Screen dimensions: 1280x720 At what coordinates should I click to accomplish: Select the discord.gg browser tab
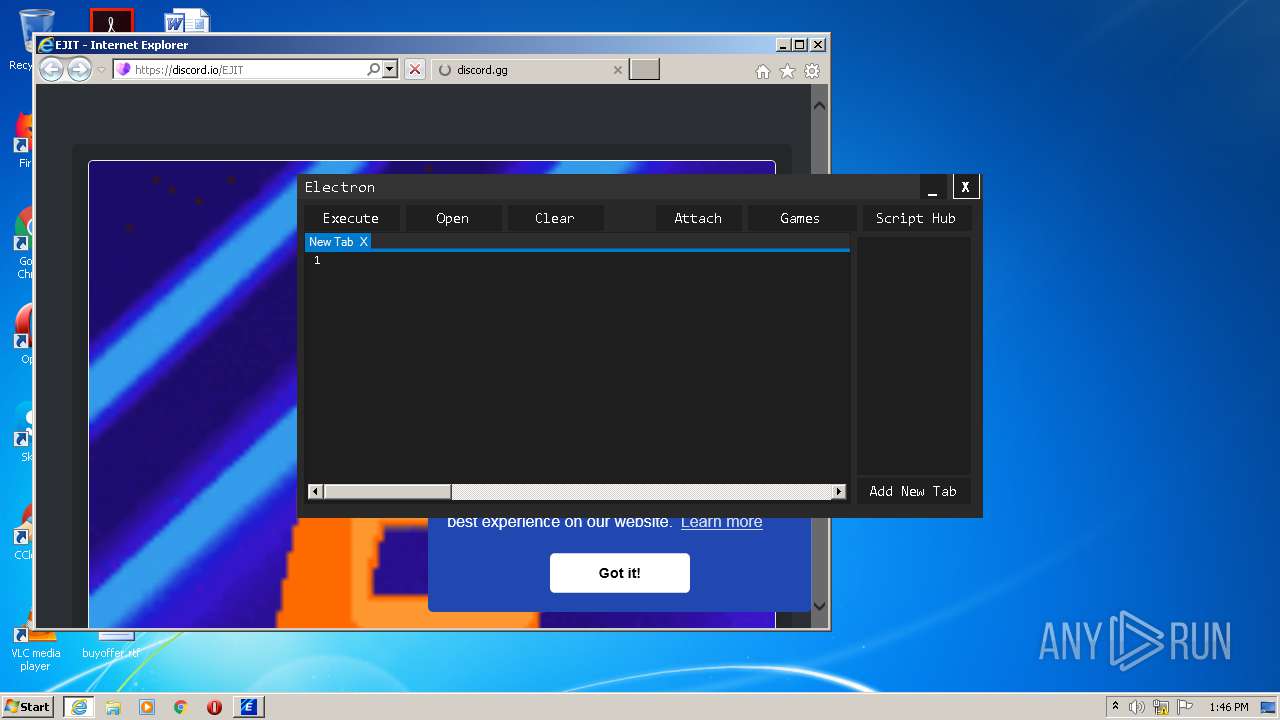pos(531,70)
